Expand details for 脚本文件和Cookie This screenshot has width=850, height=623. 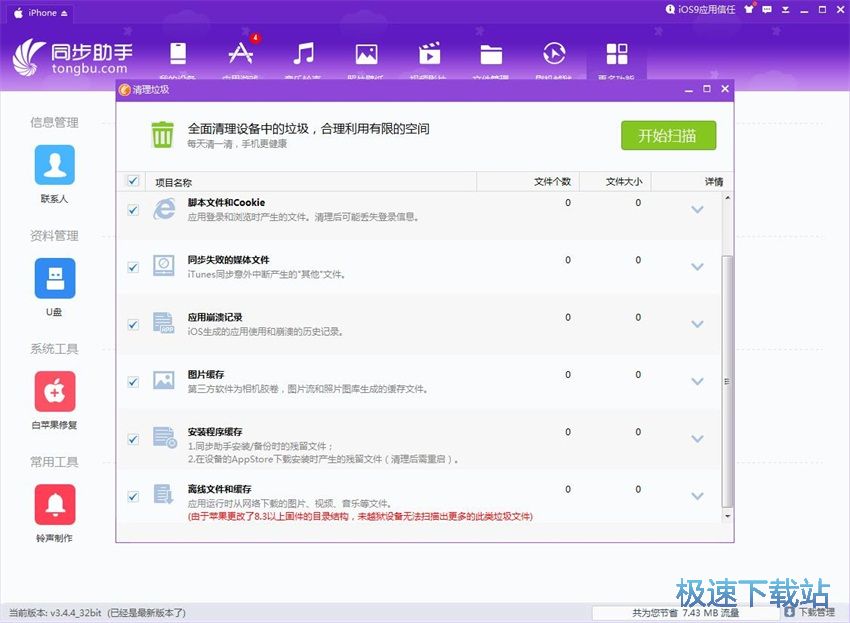[697, 209]
